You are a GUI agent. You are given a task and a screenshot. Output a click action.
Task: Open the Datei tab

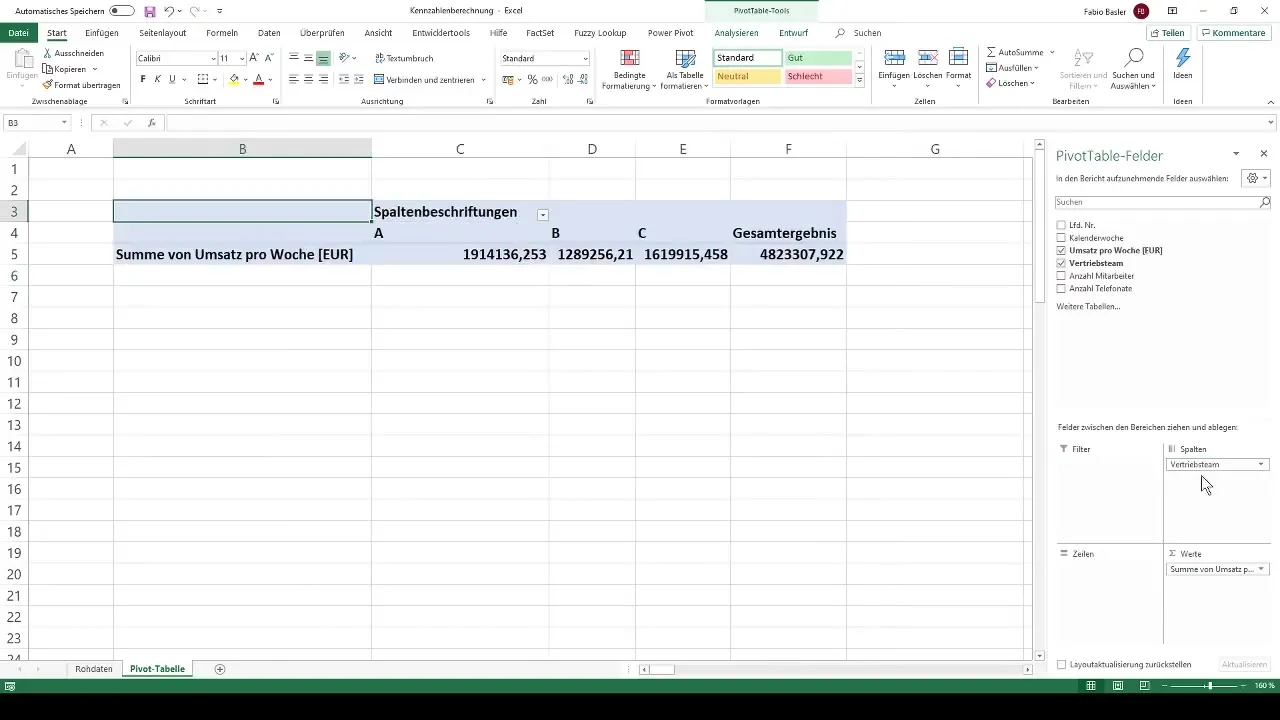18,33
